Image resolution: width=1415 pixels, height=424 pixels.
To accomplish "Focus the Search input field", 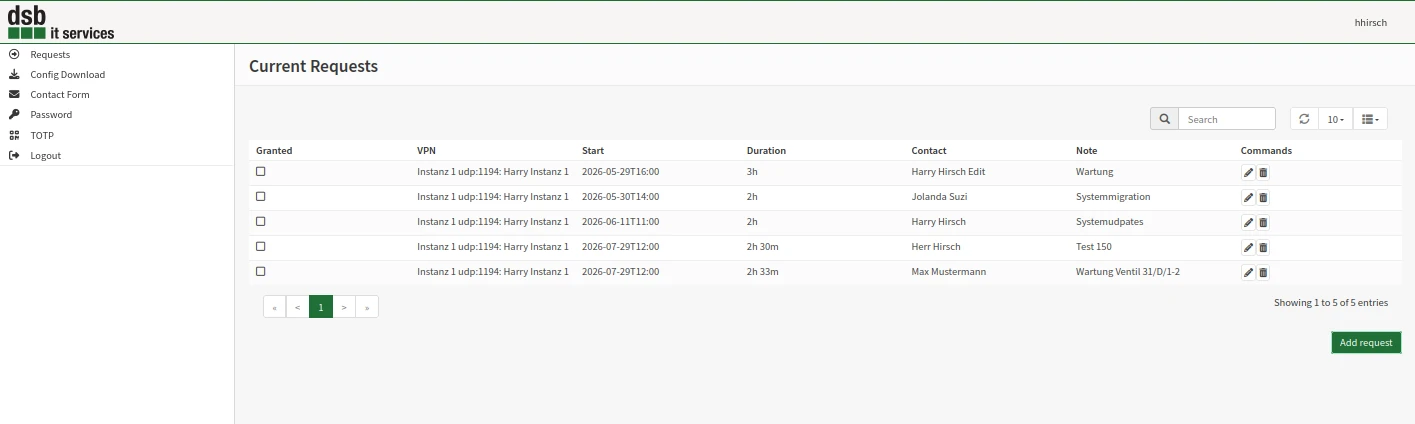I will 1227,119.
